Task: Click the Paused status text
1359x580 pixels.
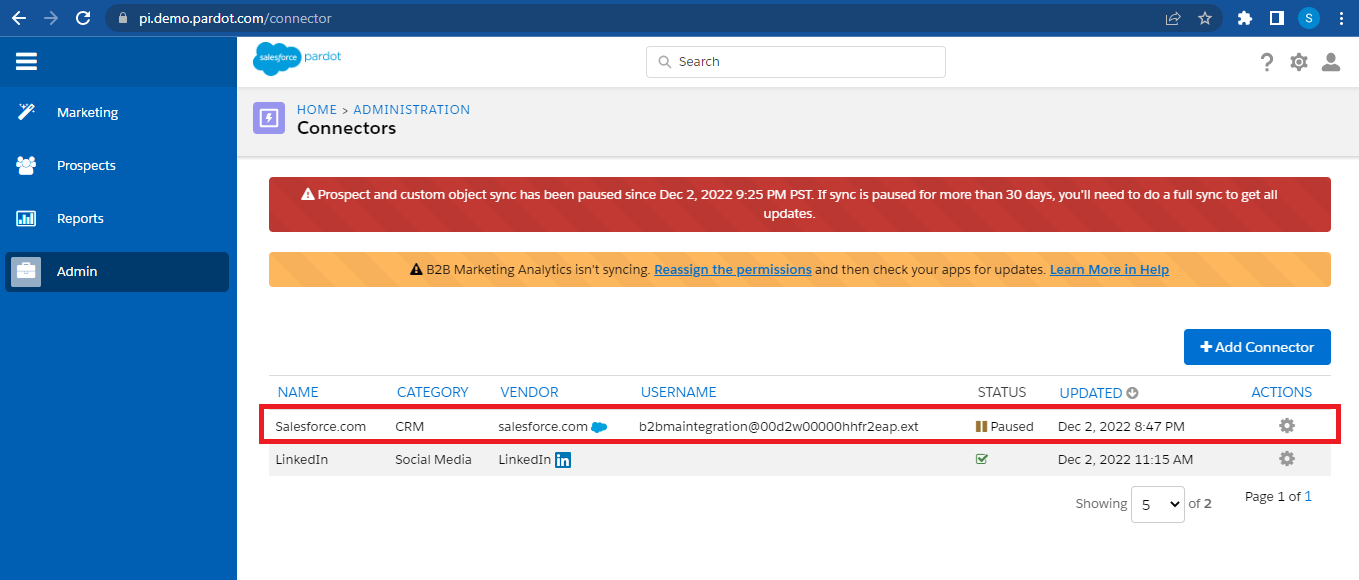Action: tap(1012, 426)
